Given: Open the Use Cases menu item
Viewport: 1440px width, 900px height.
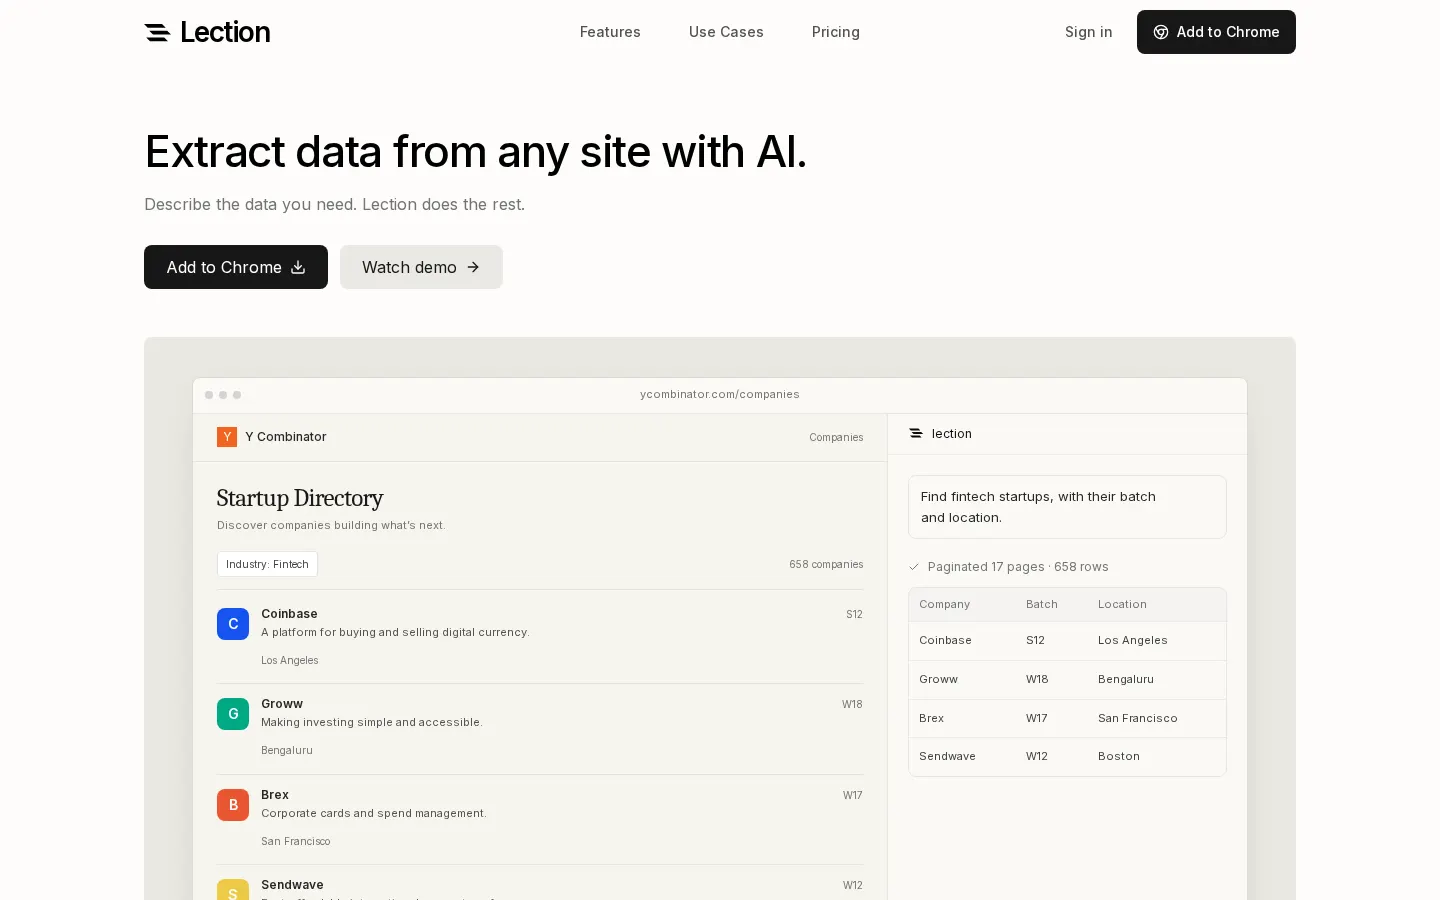Looking at the screenshot, I should 726,32.
